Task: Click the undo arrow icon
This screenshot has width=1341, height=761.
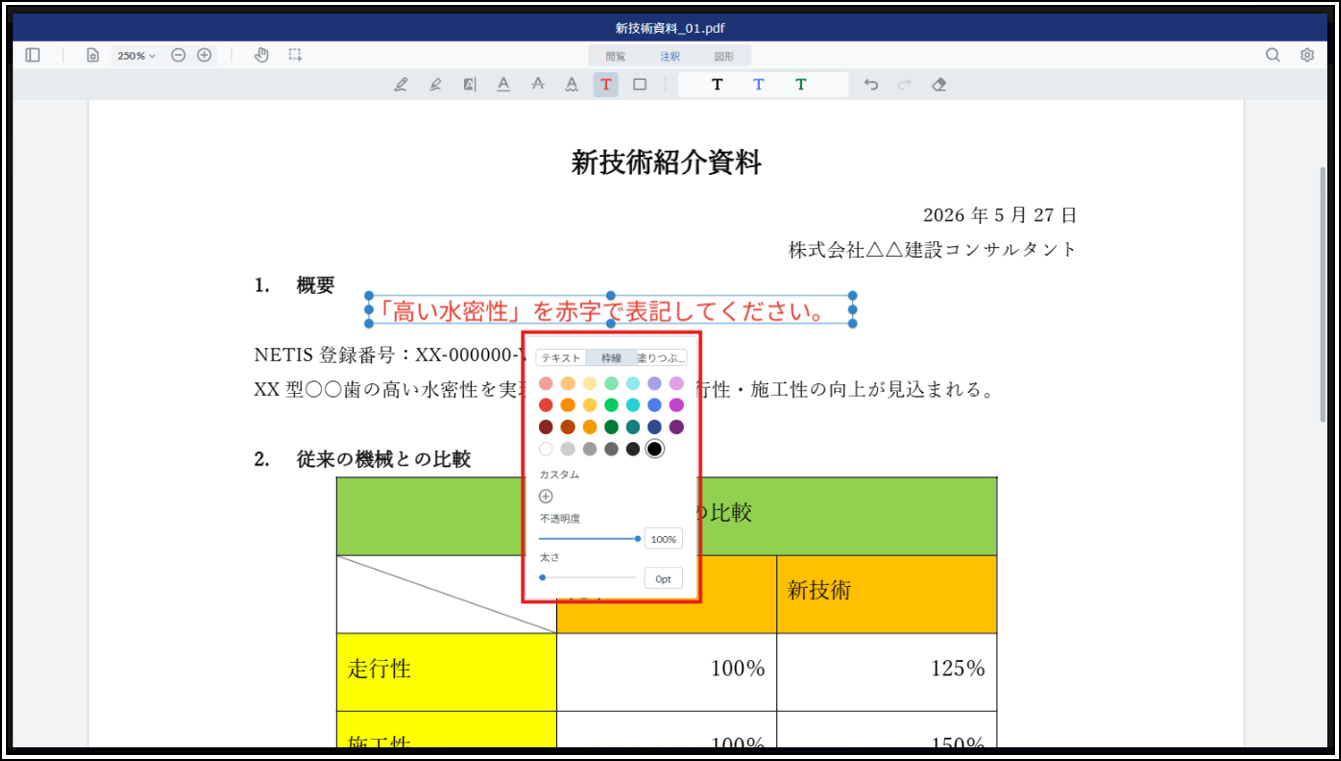Action: click(x=871, y=85)
